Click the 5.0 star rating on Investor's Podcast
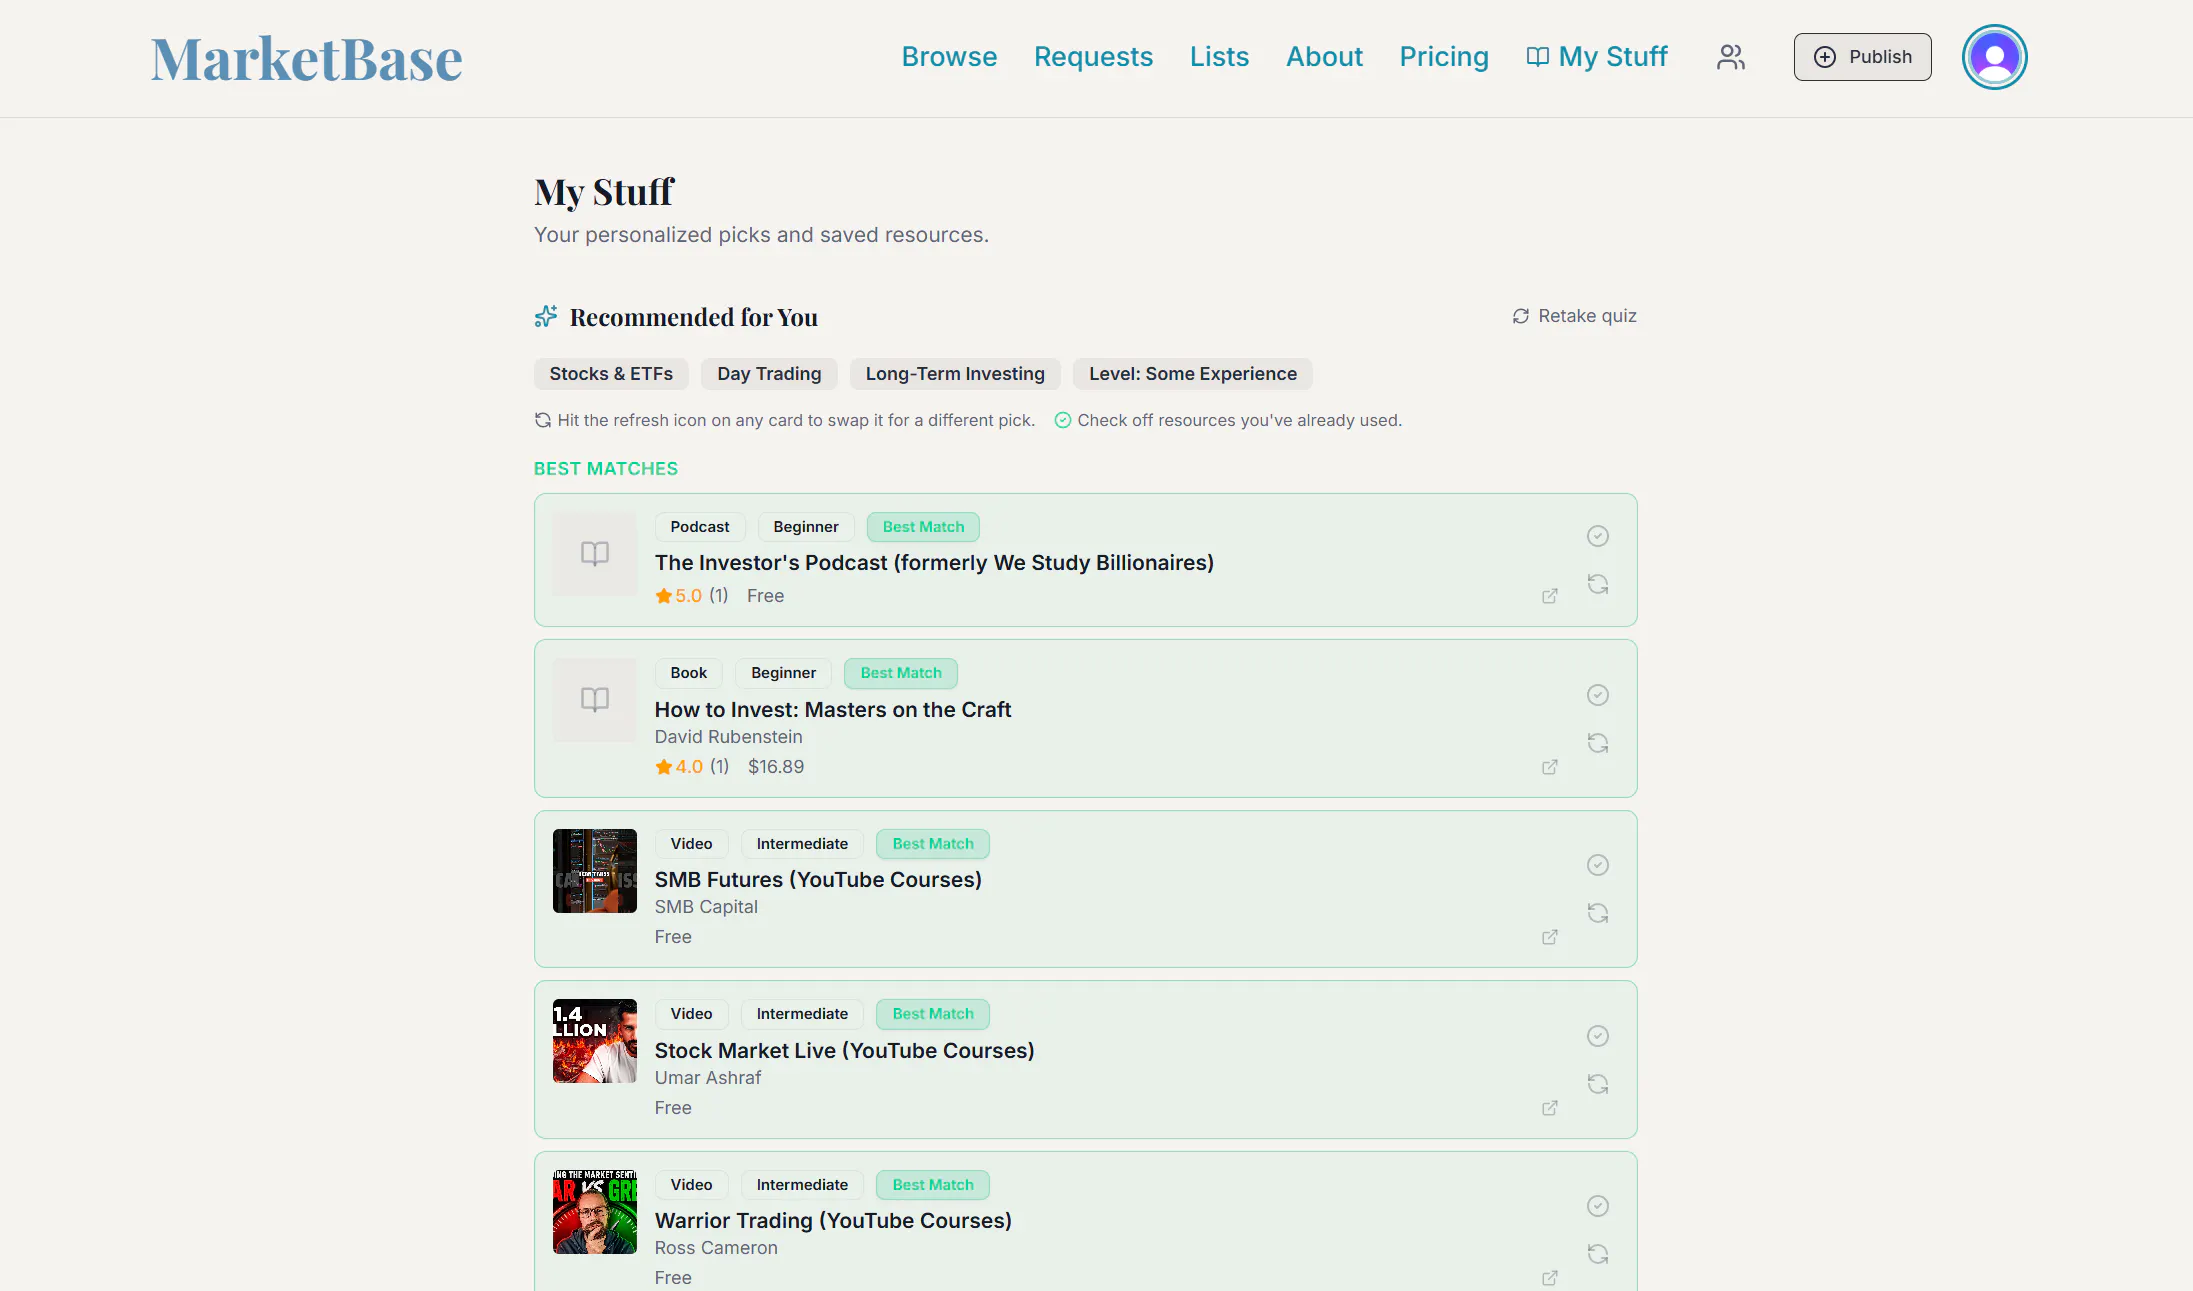Viewport: 2193px width, 1291px height. click(x=679, y=596)
